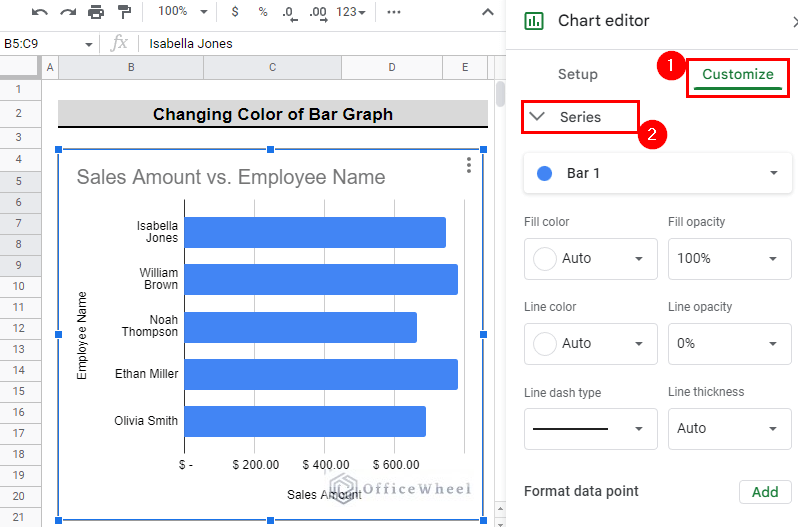Apply percent format icon
This screenshot has width=798, height=527.
(x=263, y=11)
